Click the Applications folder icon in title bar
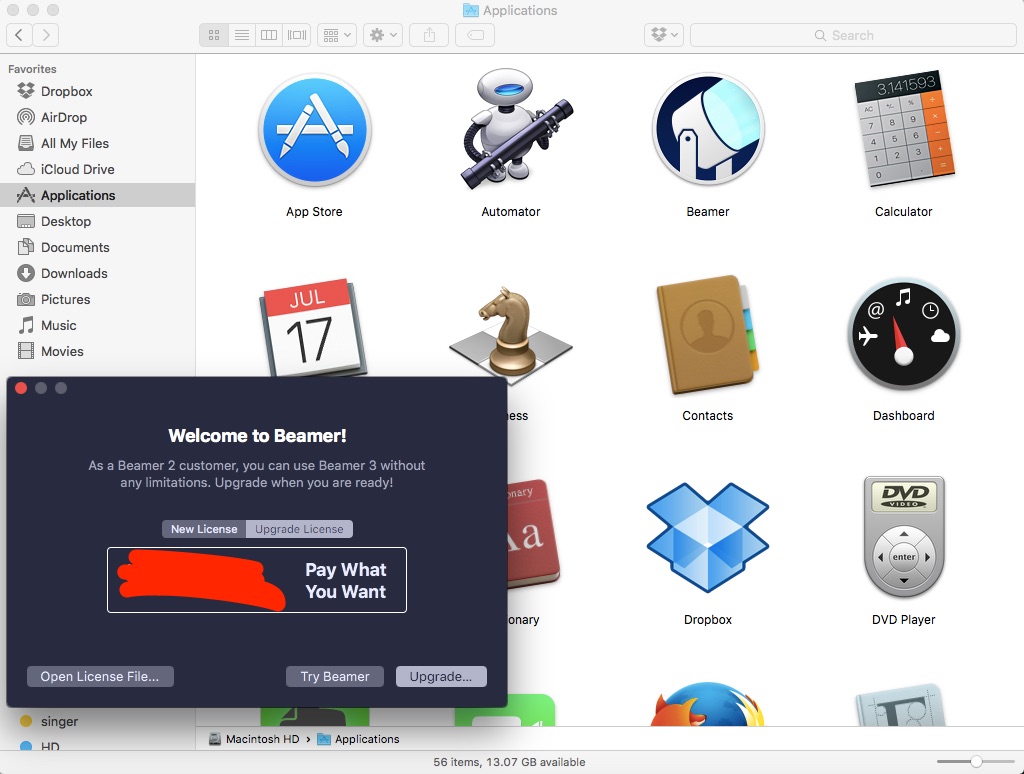 [471, 10]
